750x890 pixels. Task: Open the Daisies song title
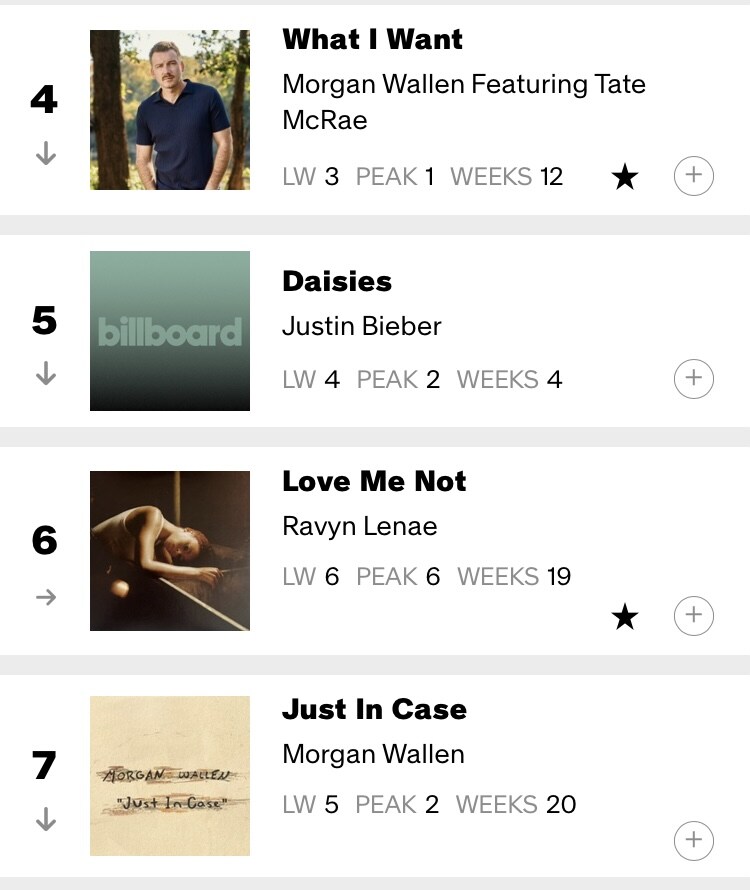pyautogui.click(x=337, y=281)
